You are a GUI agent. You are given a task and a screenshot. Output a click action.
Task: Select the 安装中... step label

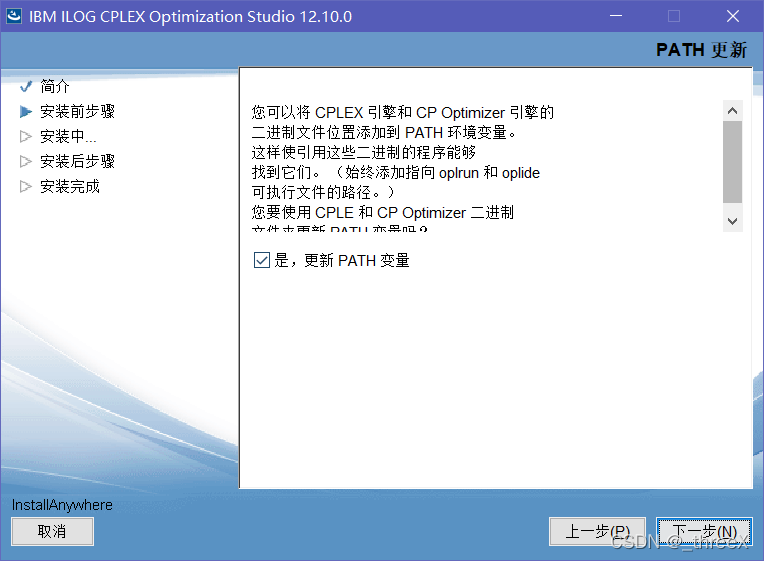[x=68, y=136]
